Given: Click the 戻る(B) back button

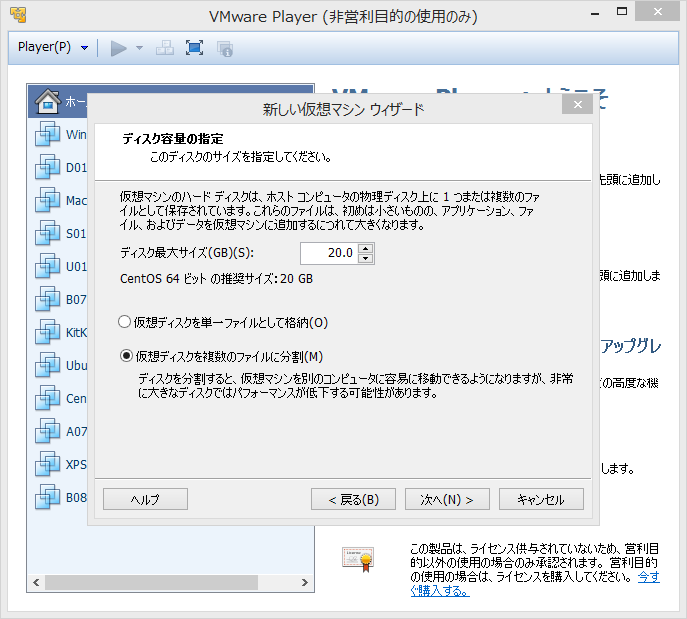Looking at the screenshot, I should [353, 499].
